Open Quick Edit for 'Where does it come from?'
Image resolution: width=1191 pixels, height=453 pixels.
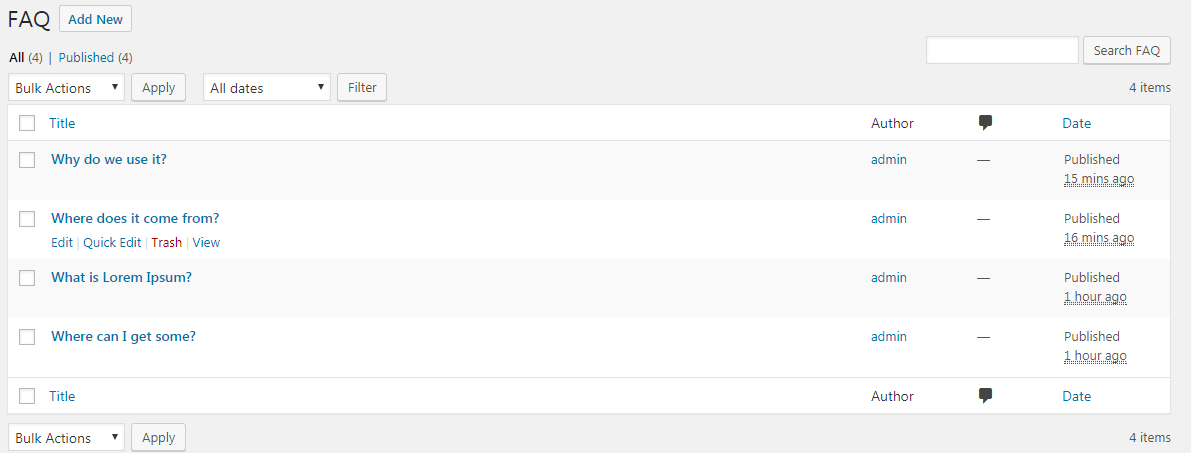coord(112,242)
